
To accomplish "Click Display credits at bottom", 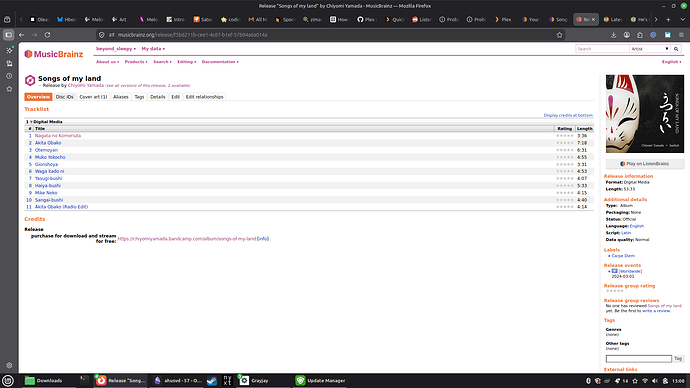I will 568,115.
